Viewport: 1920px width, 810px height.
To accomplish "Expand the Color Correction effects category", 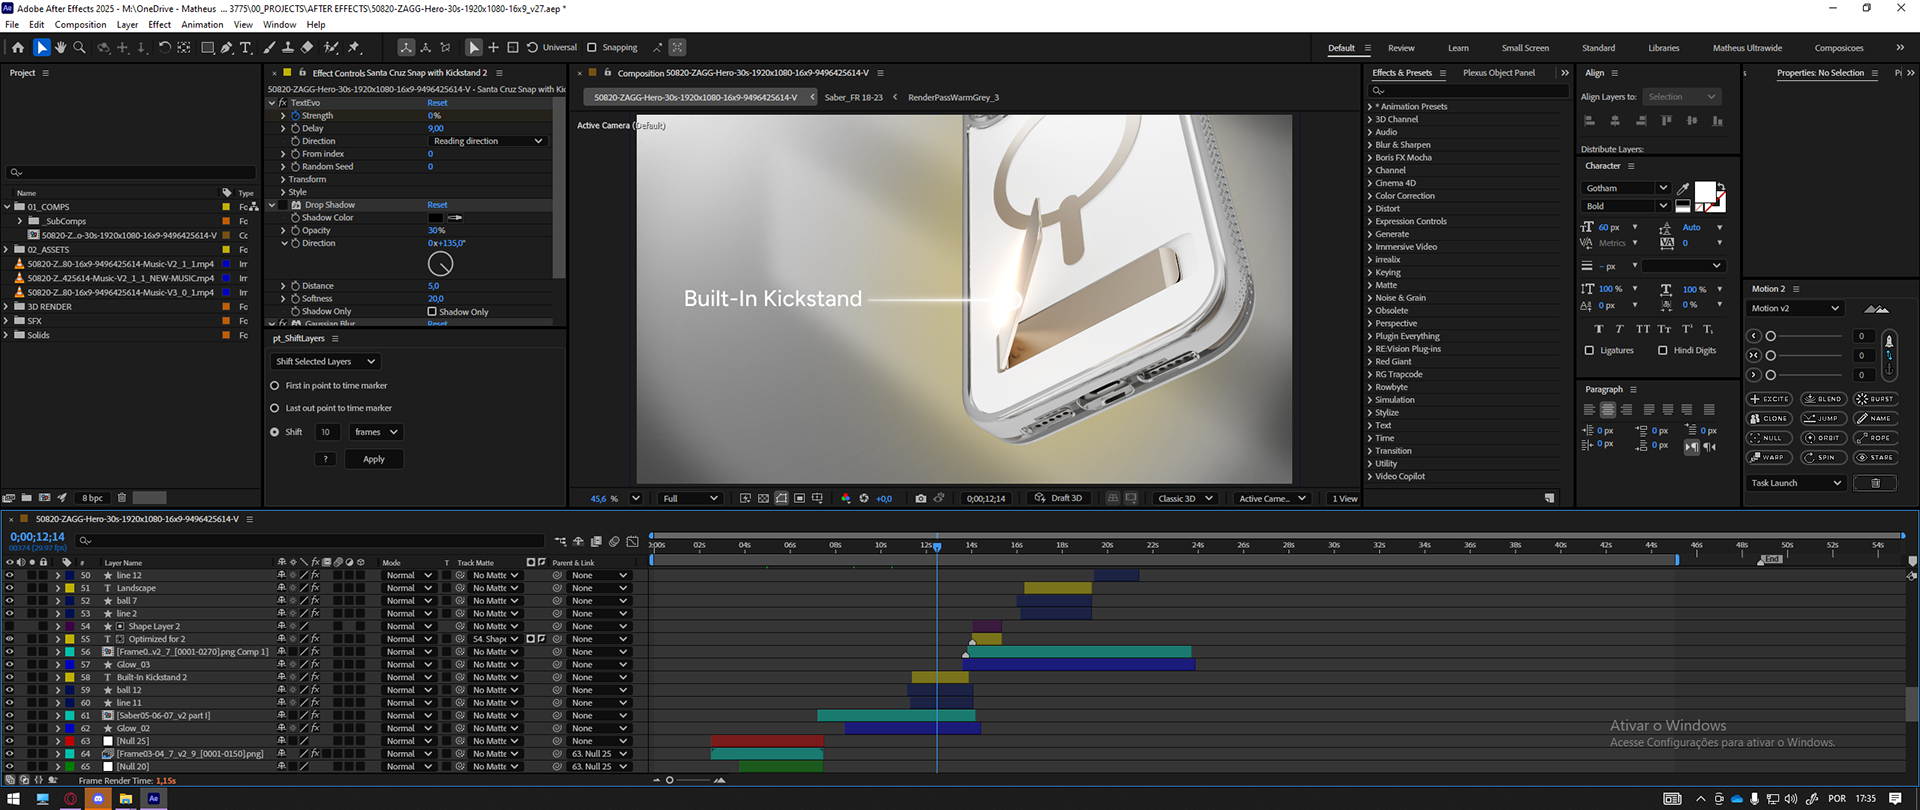I will pyautogui.click(x=1370, y=196).
